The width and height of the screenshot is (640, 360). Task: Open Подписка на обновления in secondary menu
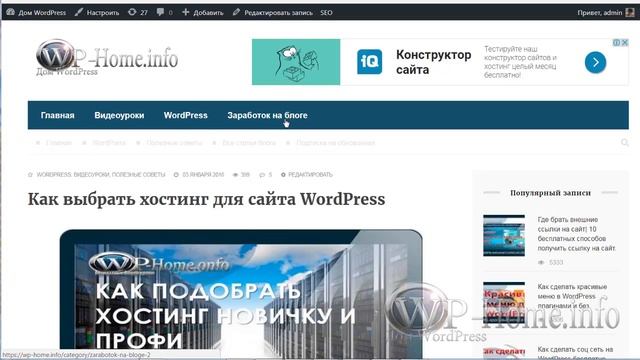(336, 143)
